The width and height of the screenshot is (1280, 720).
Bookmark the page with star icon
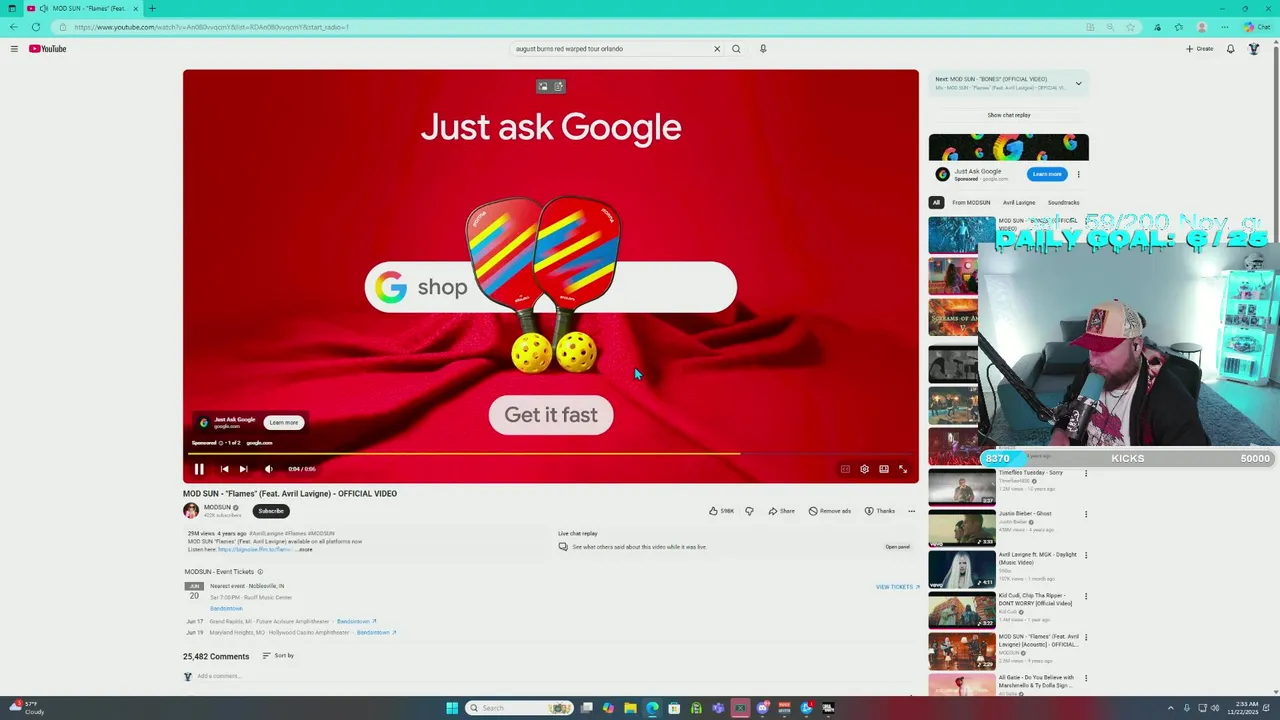[x=1131, y=27]
